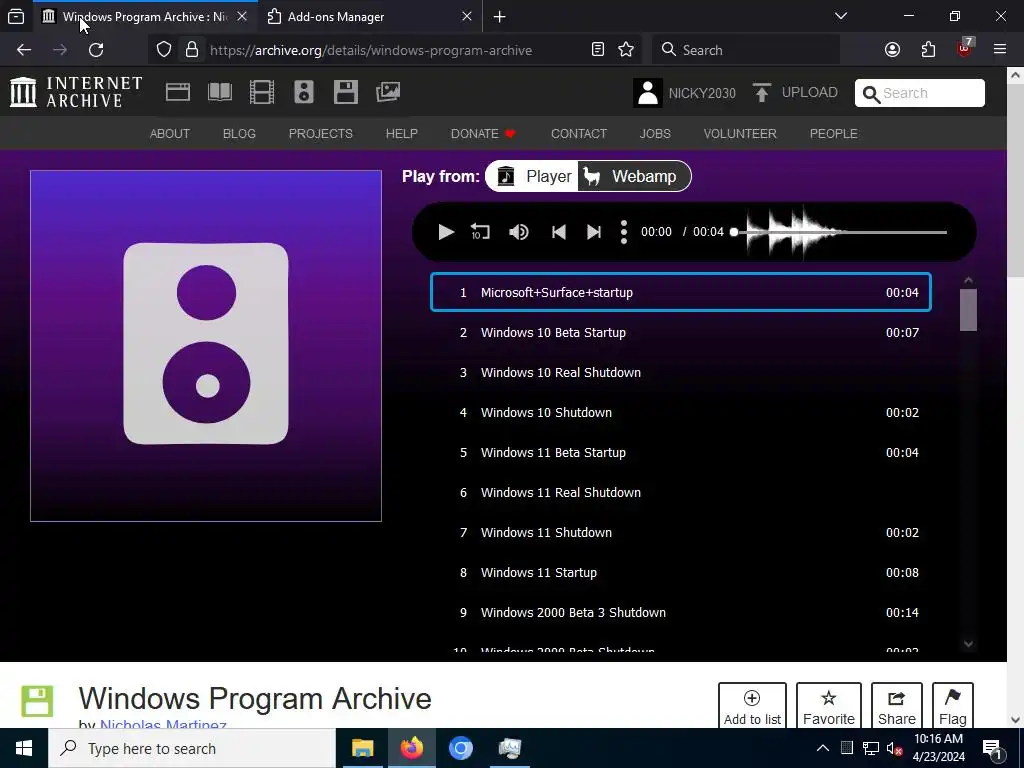Open the ABOUT menu item

coord(170,133)
